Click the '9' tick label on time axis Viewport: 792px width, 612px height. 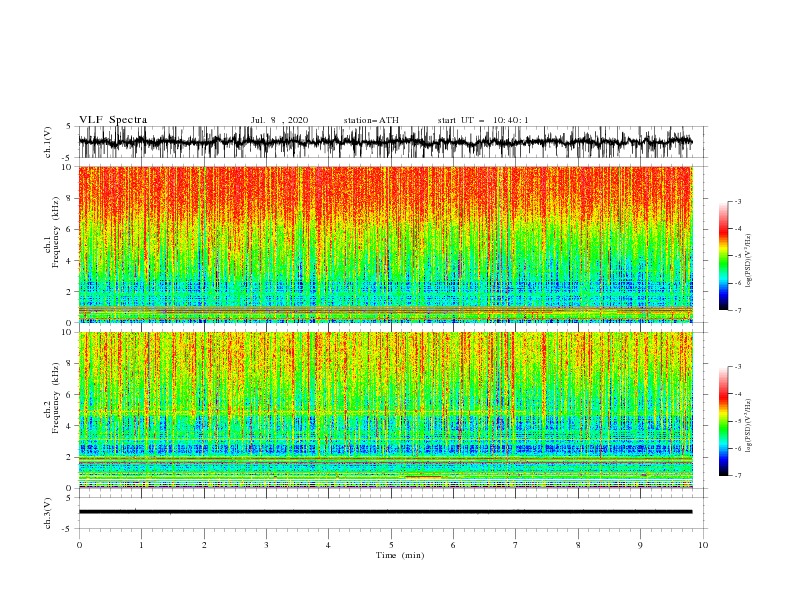point(640,545)
